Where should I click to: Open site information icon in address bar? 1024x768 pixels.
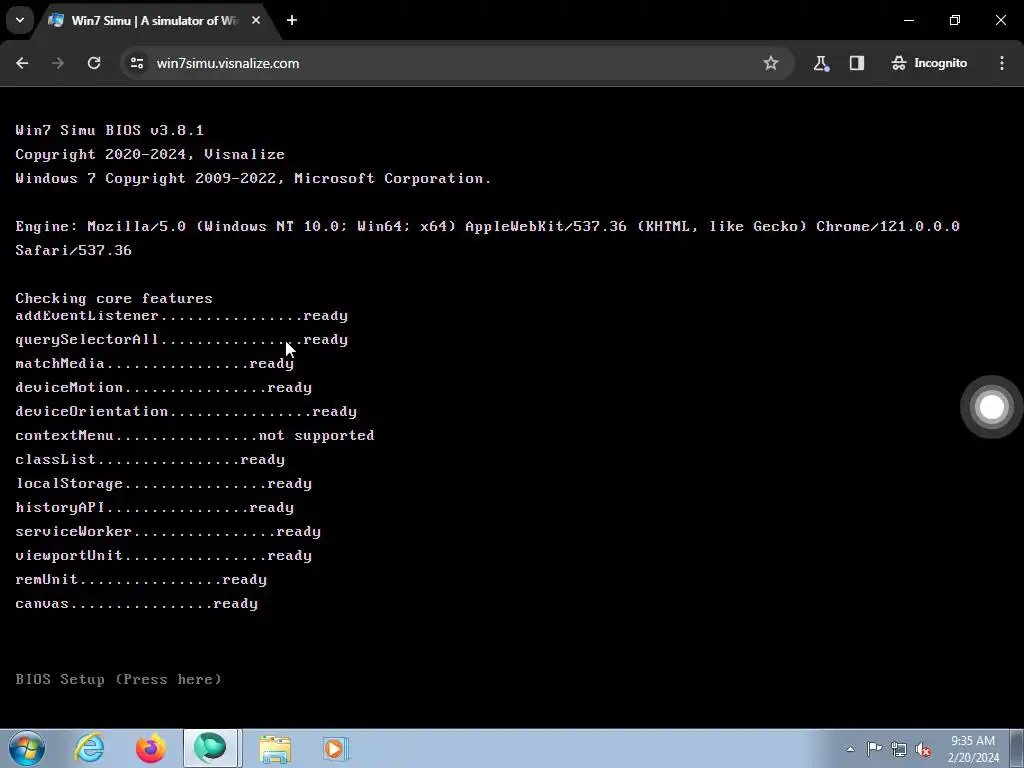pos(136,63)
